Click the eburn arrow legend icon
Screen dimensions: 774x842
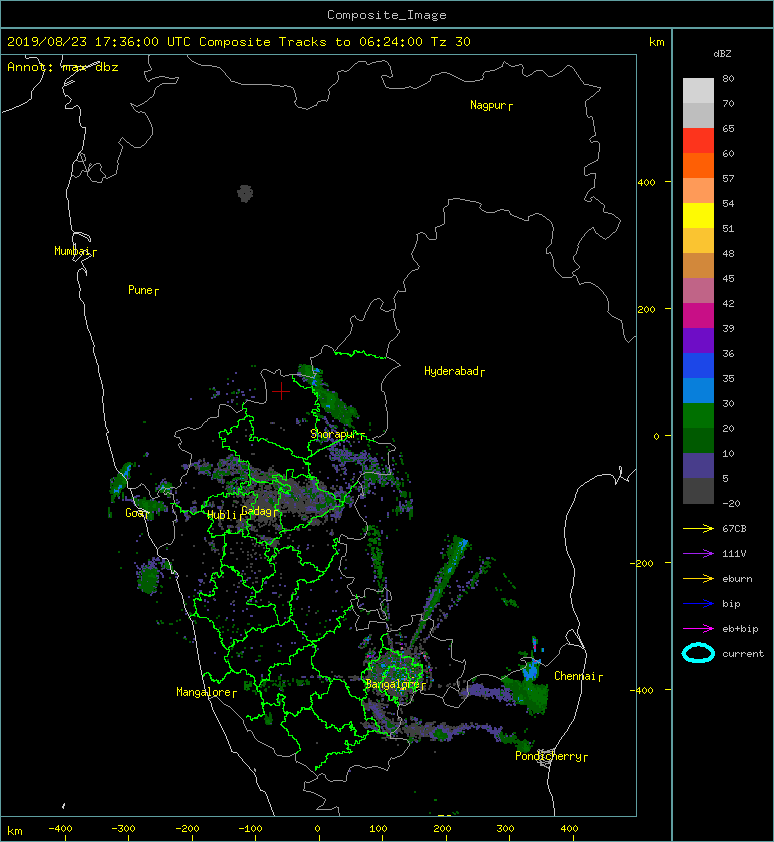(698, 578)
